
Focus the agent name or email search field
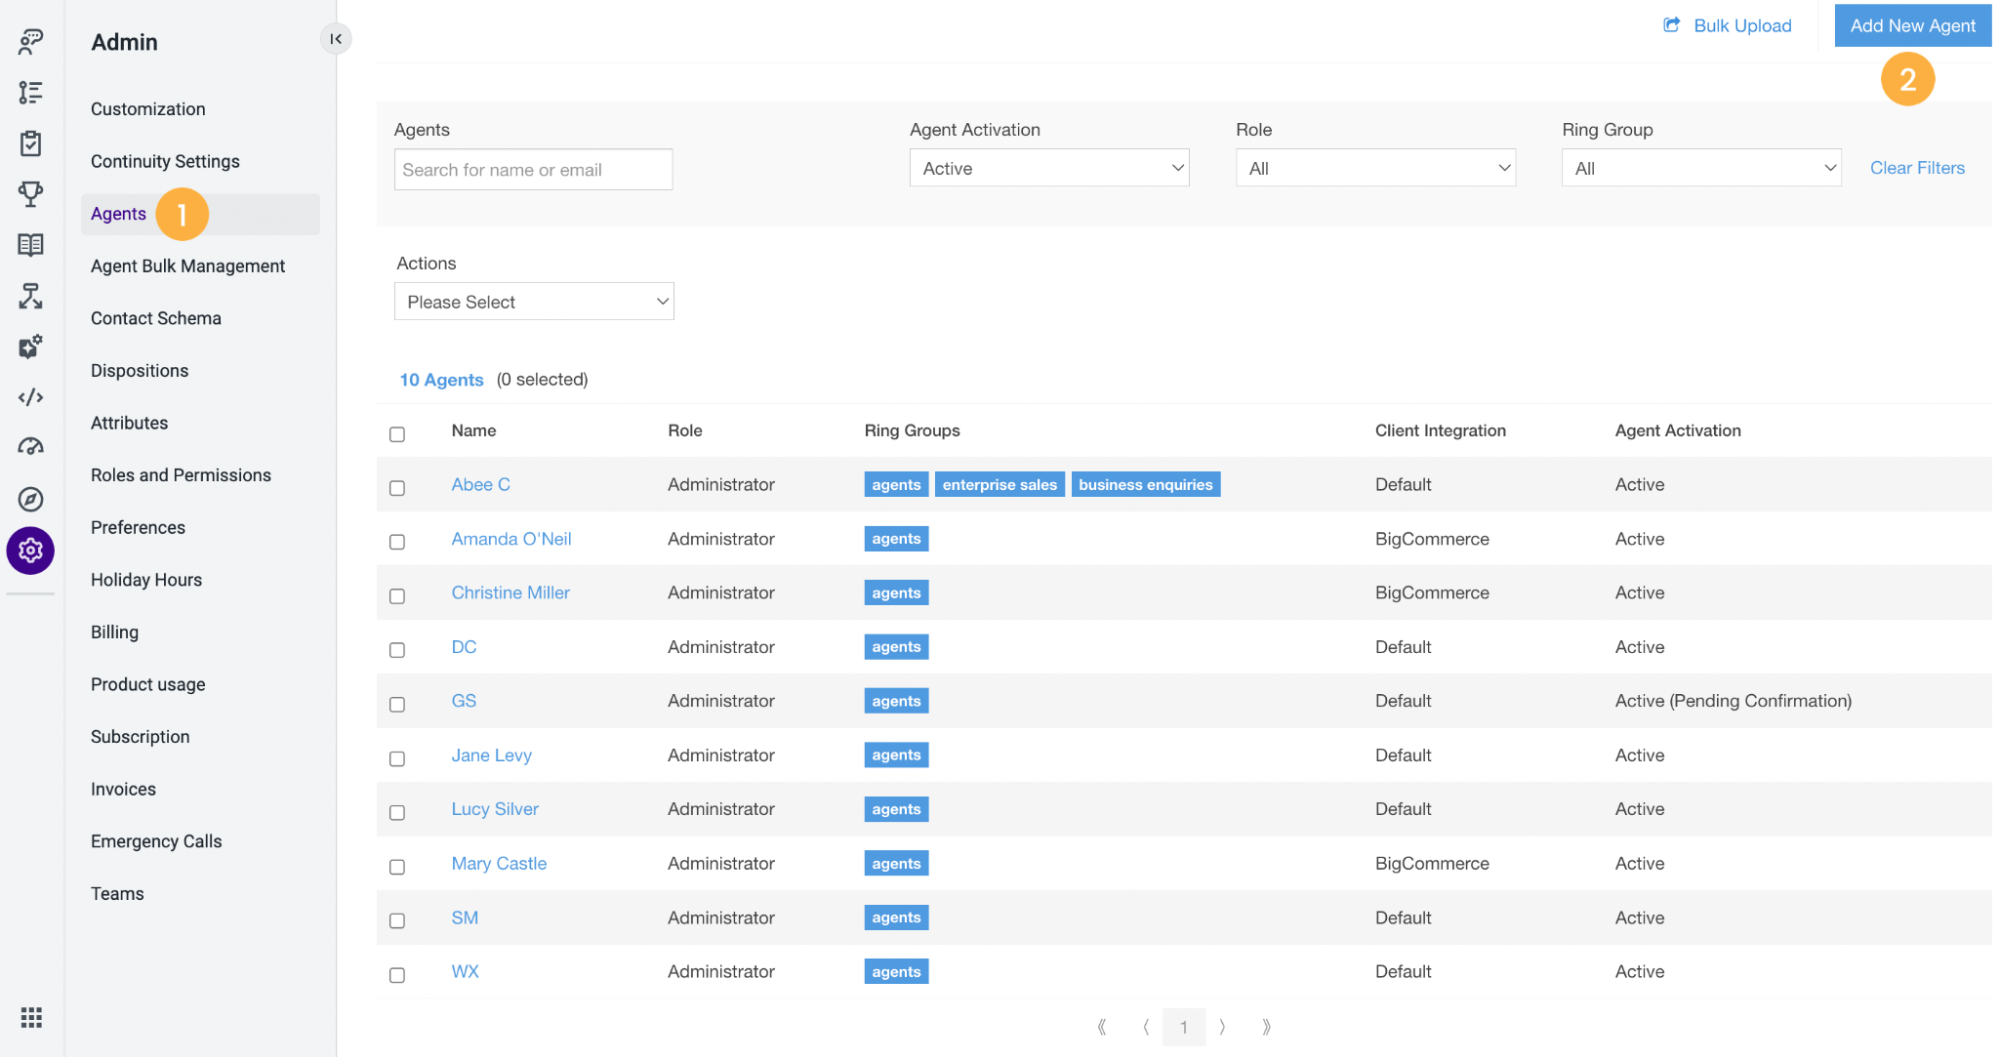(x=533, y=170)
